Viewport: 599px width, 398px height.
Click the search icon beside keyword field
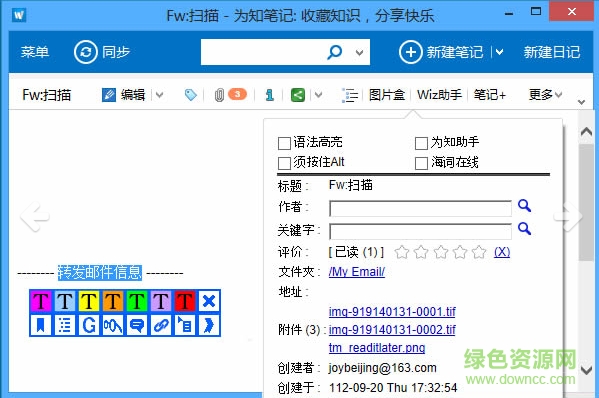tap(525, 228)
